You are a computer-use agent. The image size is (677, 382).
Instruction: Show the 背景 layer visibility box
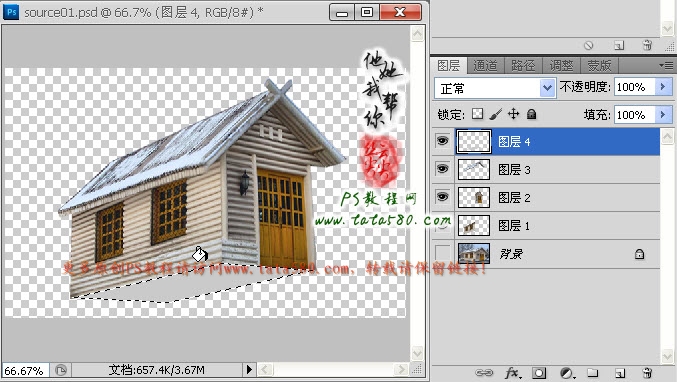(x=442, y=253)
